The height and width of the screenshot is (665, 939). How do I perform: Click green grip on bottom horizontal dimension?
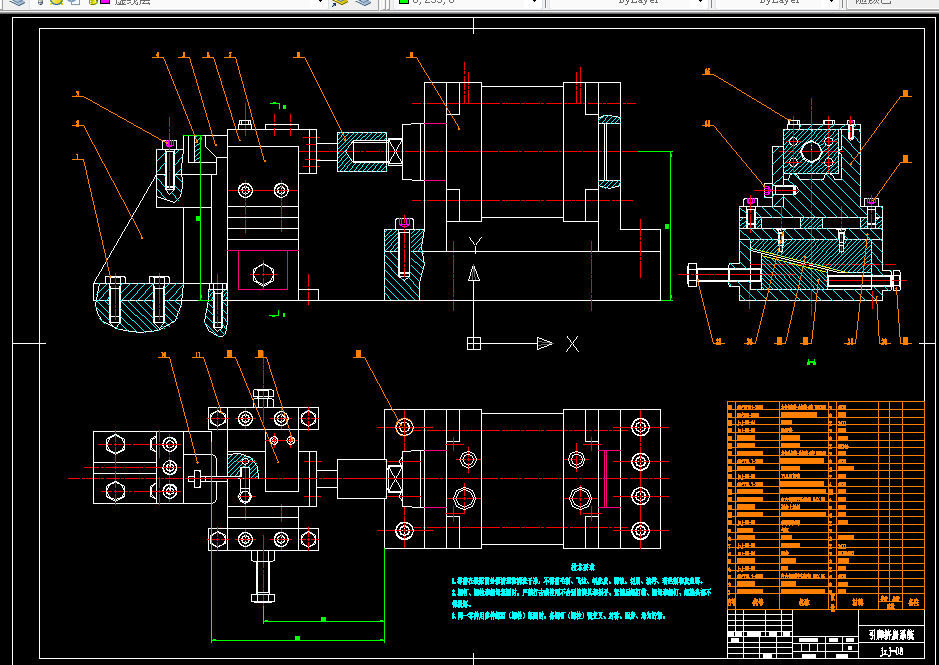(x=298, y=639)
